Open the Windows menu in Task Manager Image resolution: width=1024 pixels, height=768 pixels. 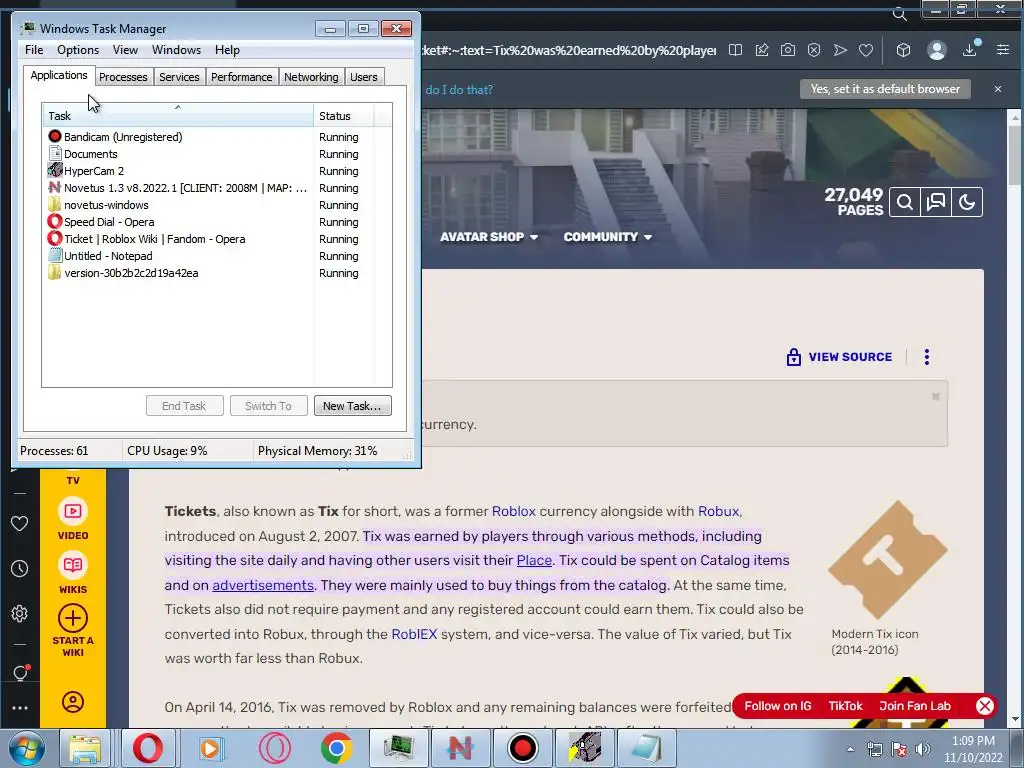pos(176,50)
